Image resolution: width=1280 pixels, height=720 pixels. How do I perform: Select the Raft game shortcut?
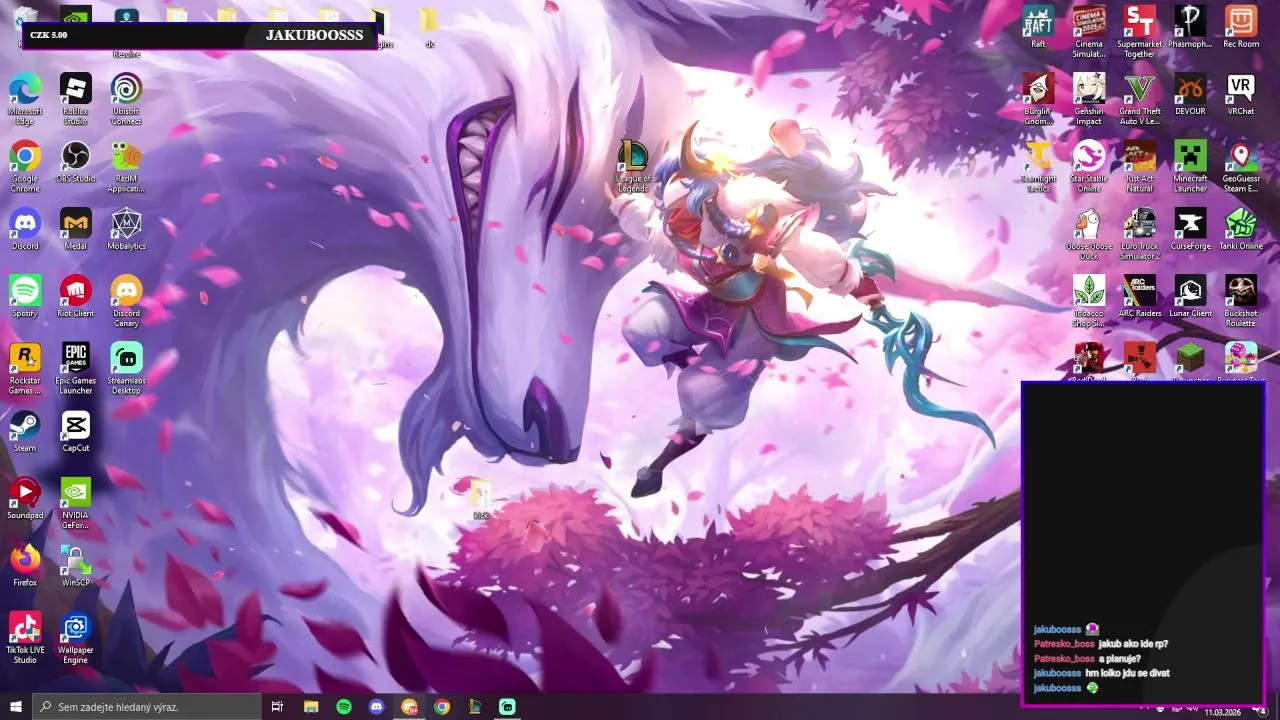(1038, 25)
